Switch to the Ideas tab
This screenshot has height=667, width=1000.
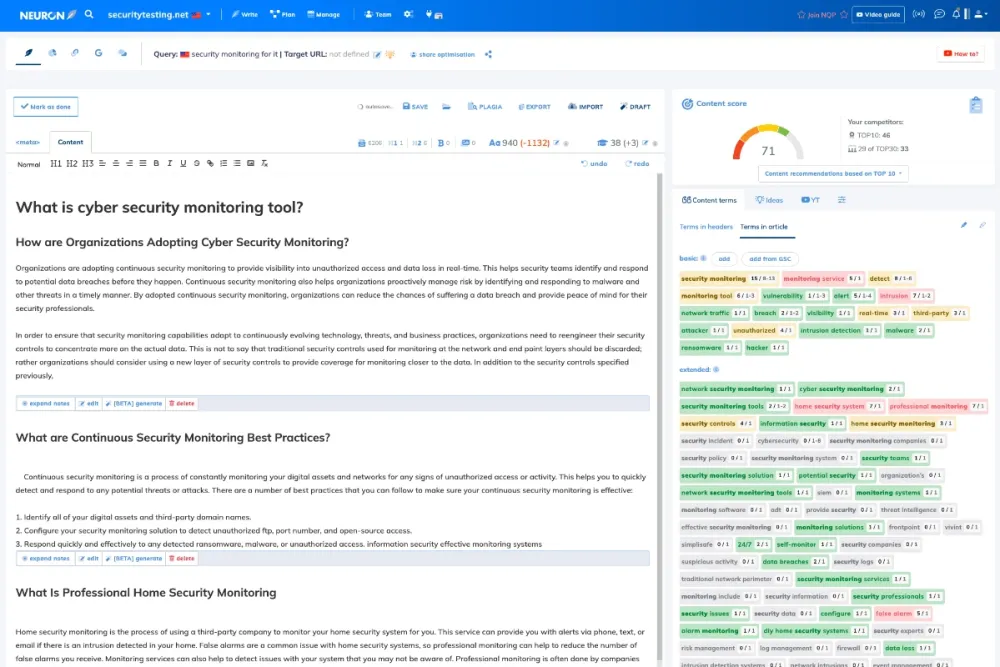pyautogui.click(x=769, y=200)
